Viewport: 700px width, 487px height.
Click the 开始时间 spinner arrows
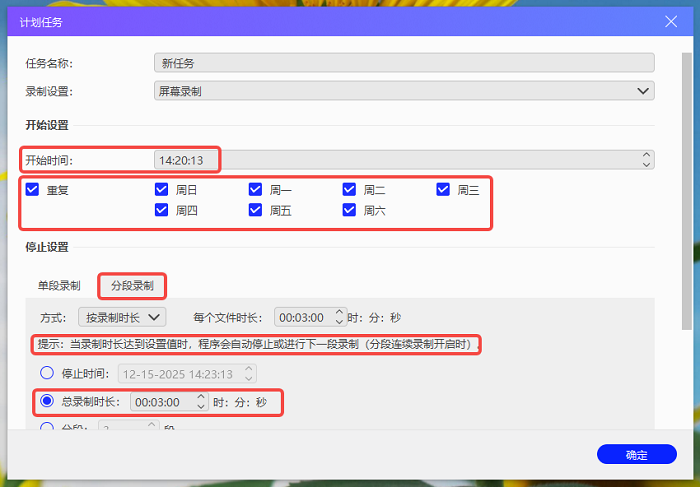(646, 160)
